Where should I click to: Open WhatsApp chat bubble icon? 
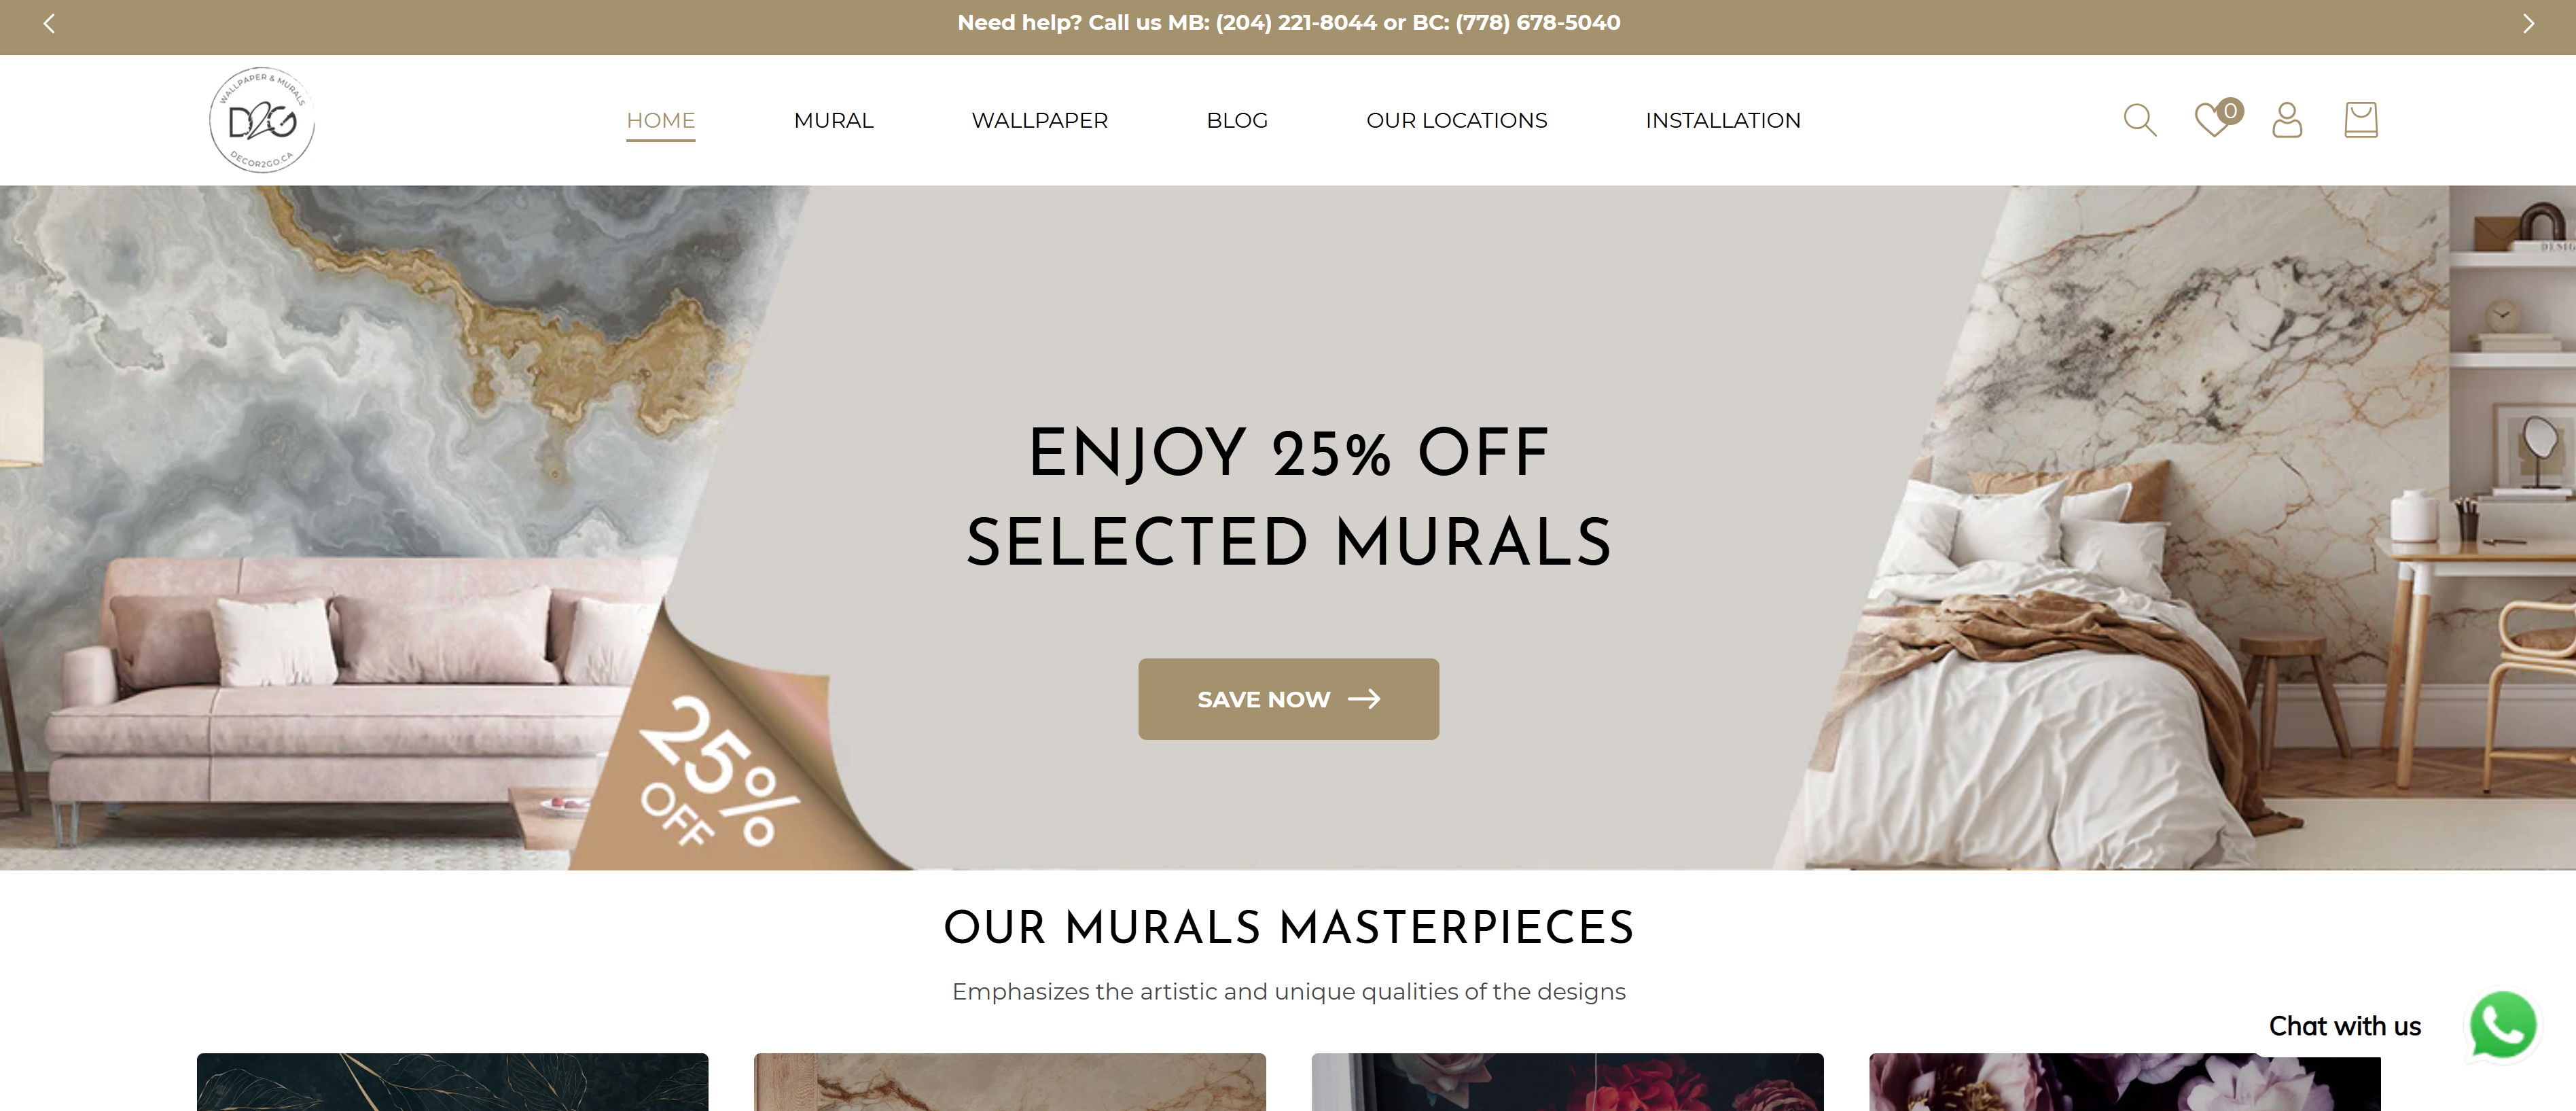click(x=2503, y=1025)
